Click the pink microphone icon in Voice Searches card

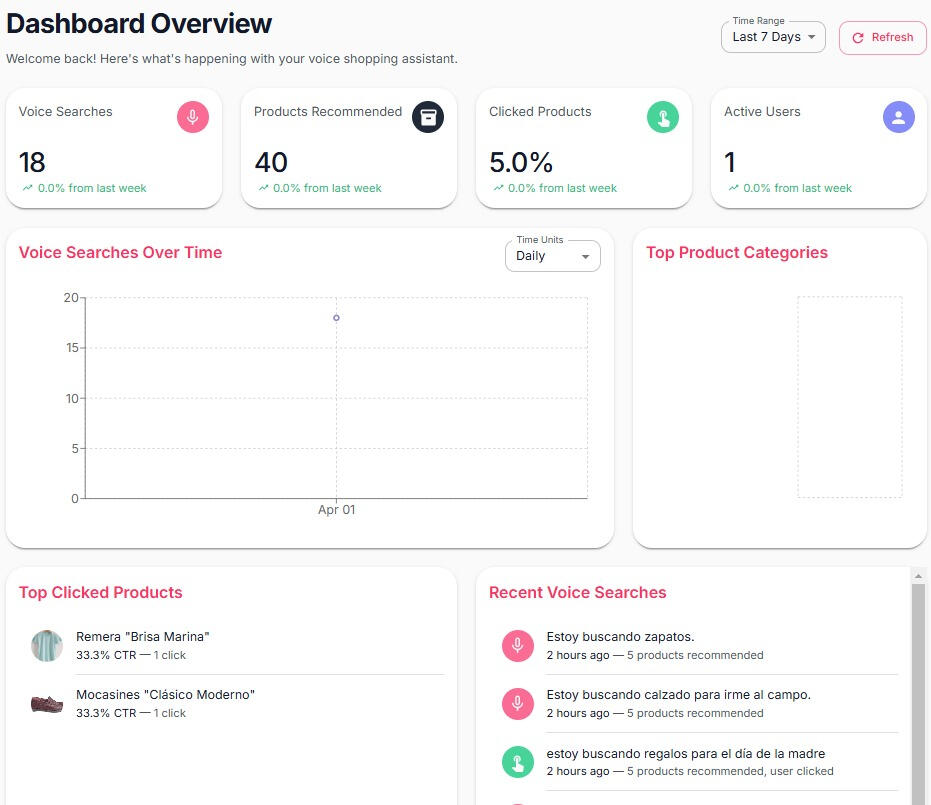pos(193,117)
